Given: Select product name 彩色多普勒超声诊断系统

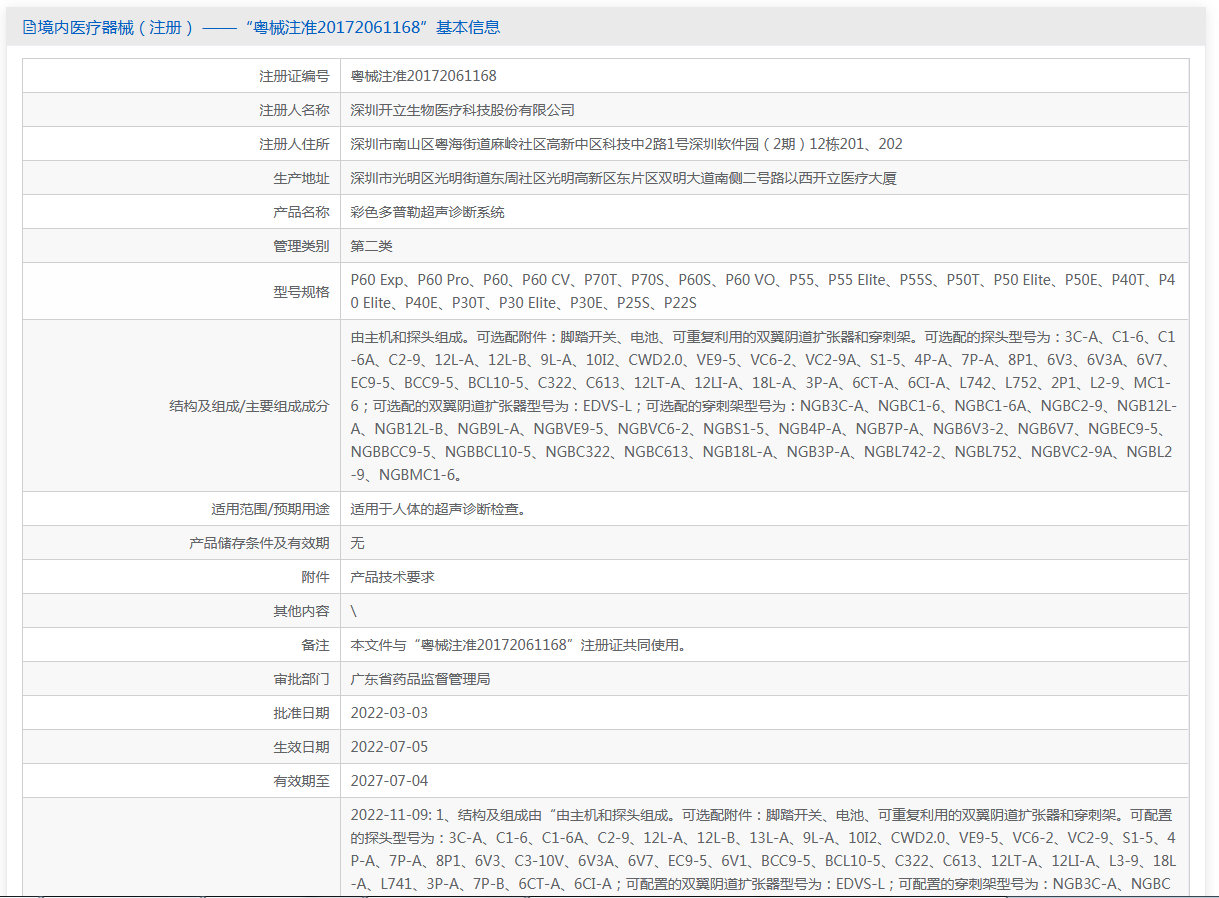Looking at the screenshot, I should coord(428,212).
